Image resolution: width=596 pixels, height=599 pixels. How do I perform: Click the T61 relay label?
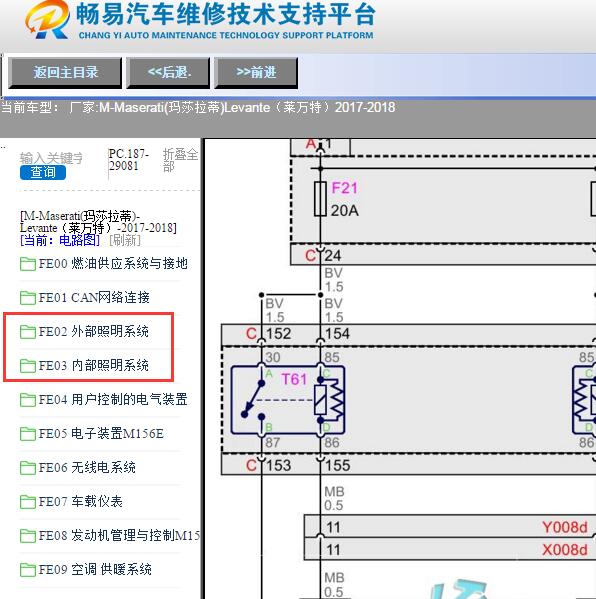click(x=294, y=379)
